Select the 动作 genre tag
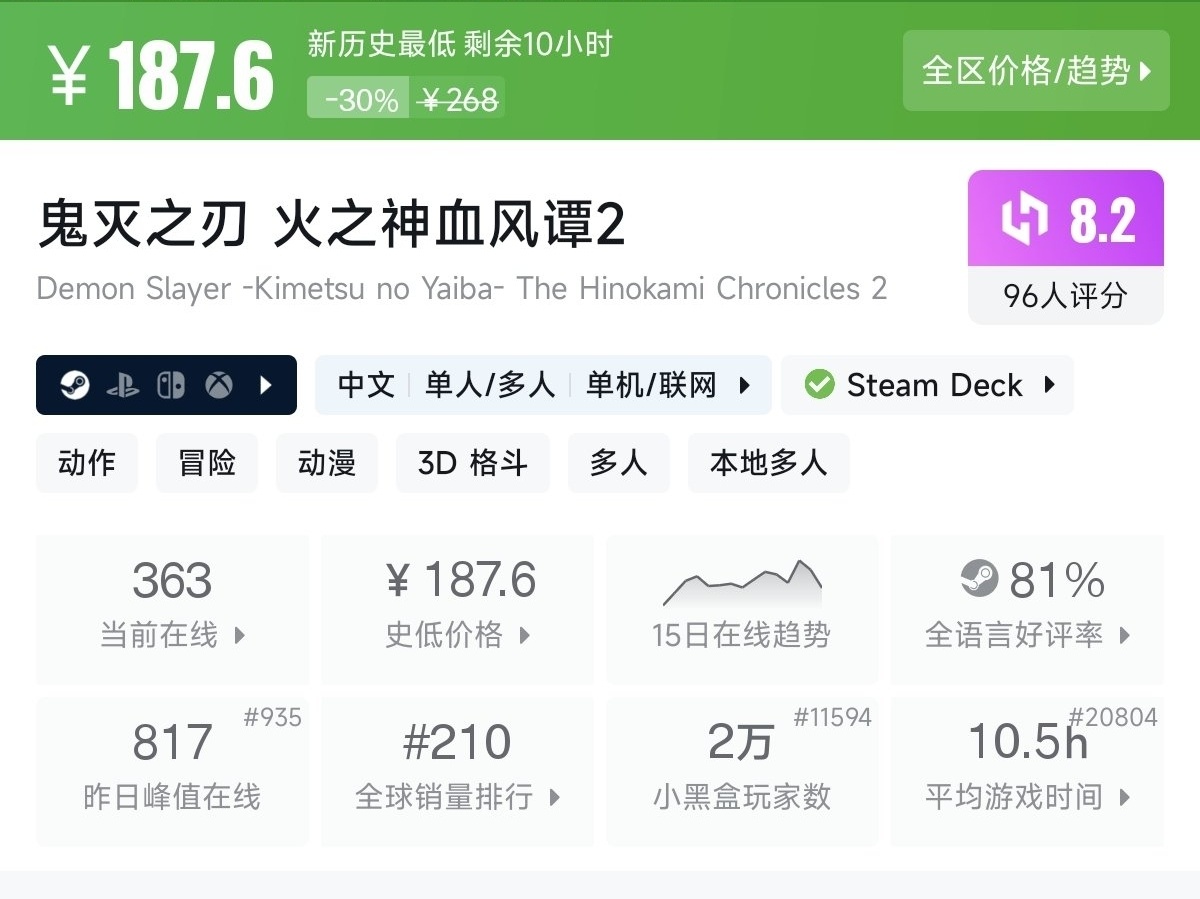 pyautogui.click(x=87, y=463)
